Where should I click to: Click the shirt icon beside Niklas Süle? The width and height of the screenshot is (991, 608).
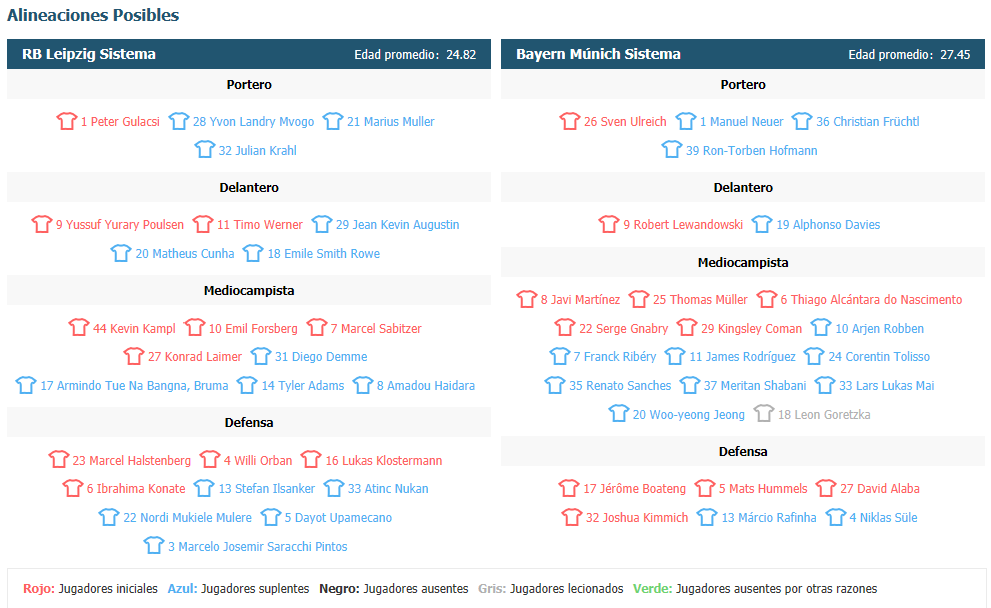[836, 517]
